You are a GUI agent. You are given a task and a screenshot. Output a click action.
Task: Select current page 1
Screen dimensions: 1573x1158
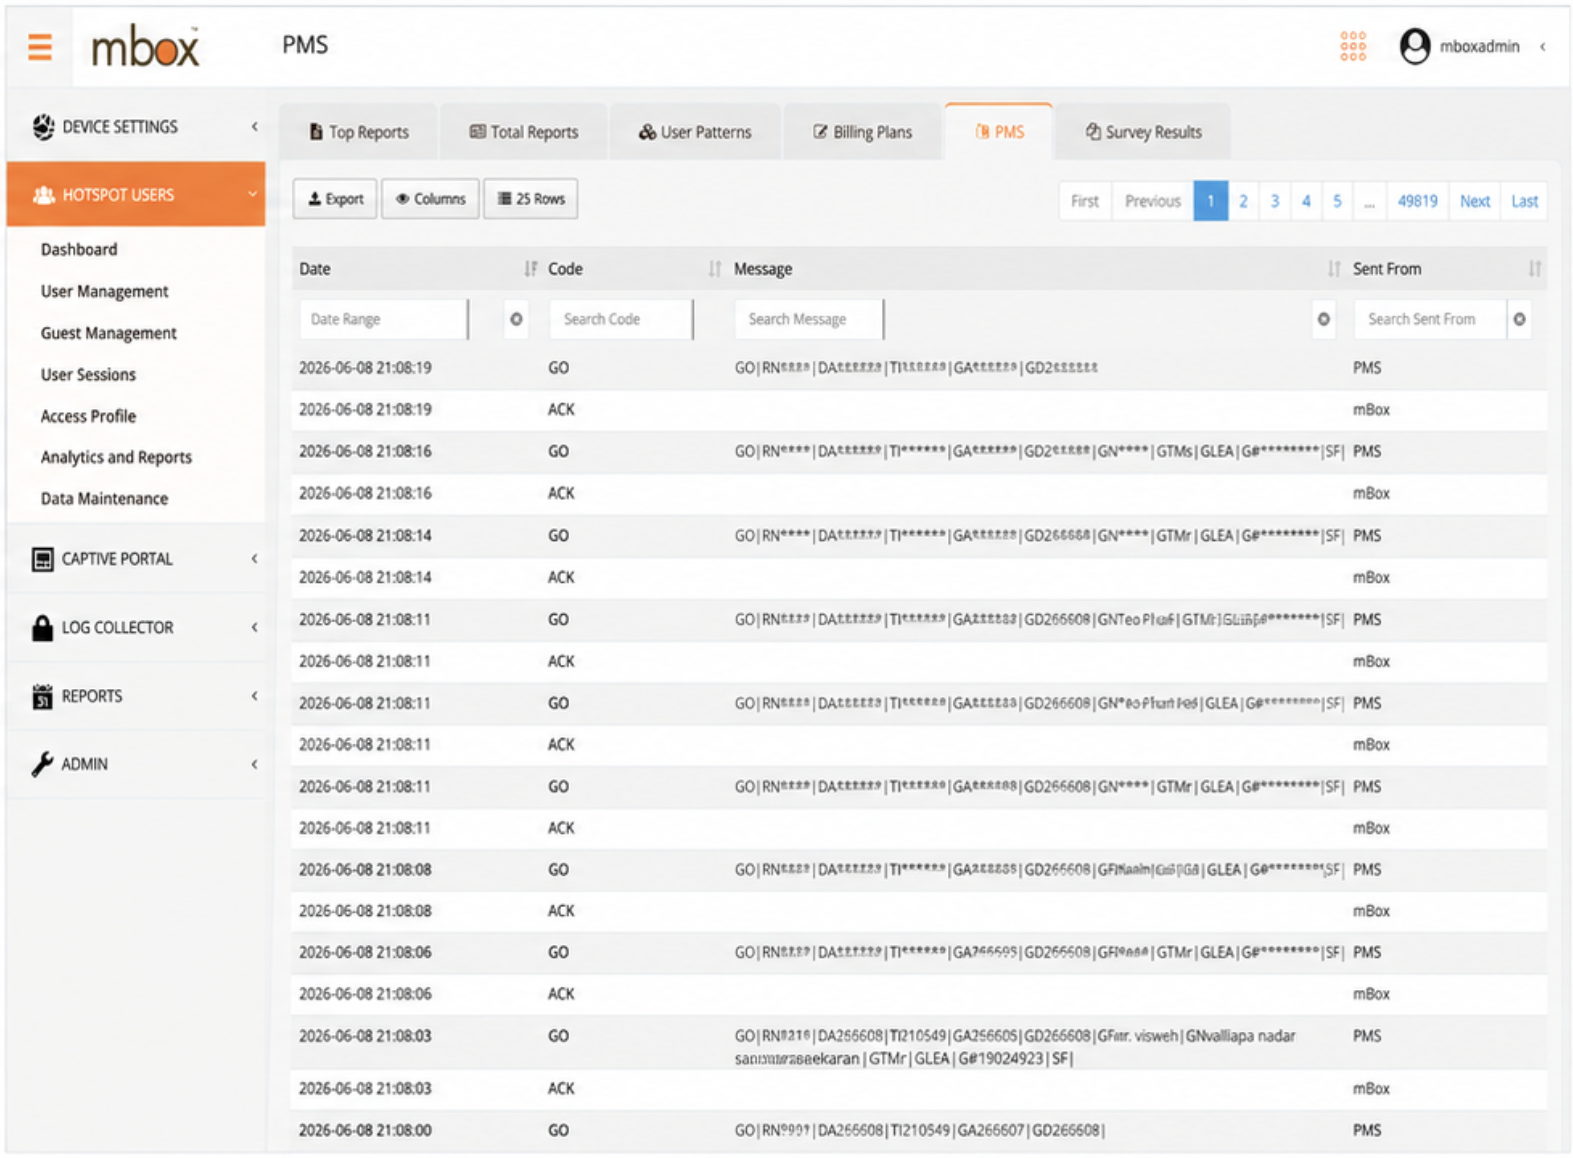tap(1210, 201)
